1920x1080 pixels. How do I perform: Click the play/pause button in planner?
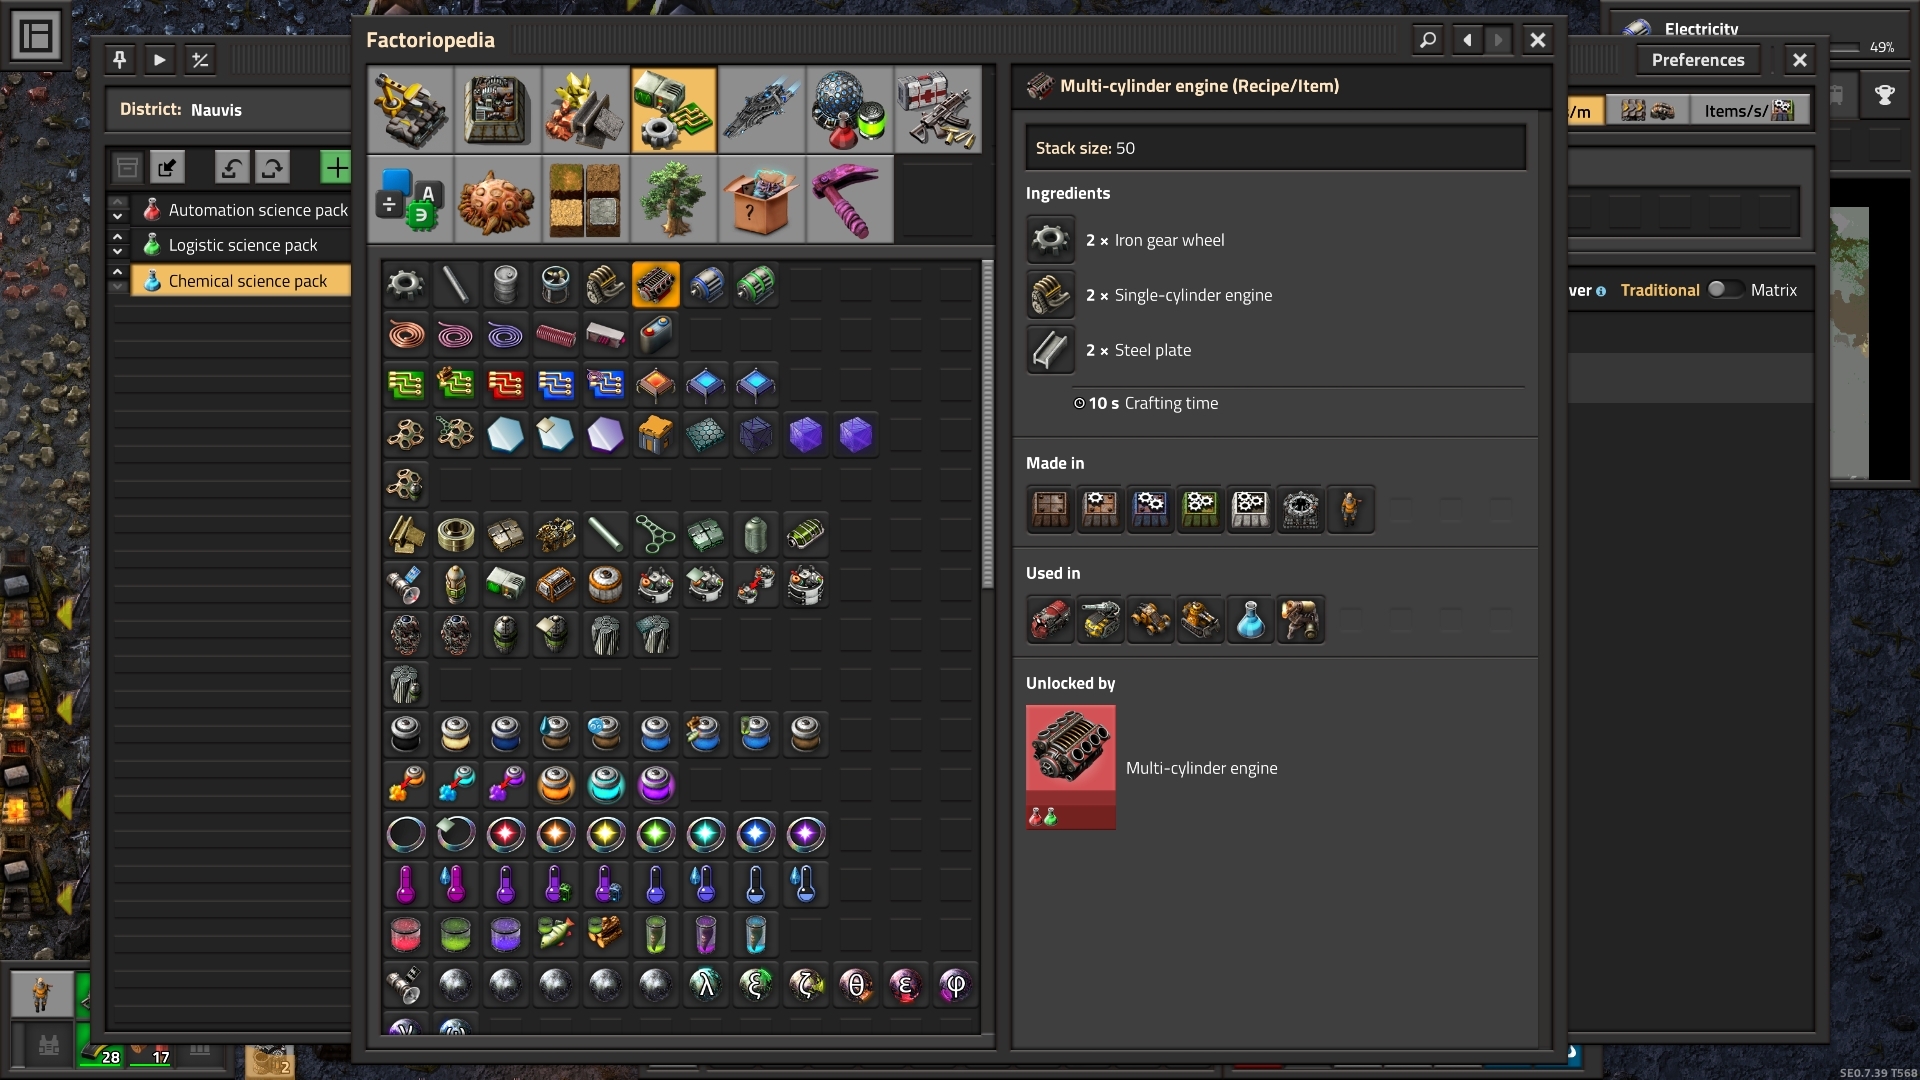159,60
